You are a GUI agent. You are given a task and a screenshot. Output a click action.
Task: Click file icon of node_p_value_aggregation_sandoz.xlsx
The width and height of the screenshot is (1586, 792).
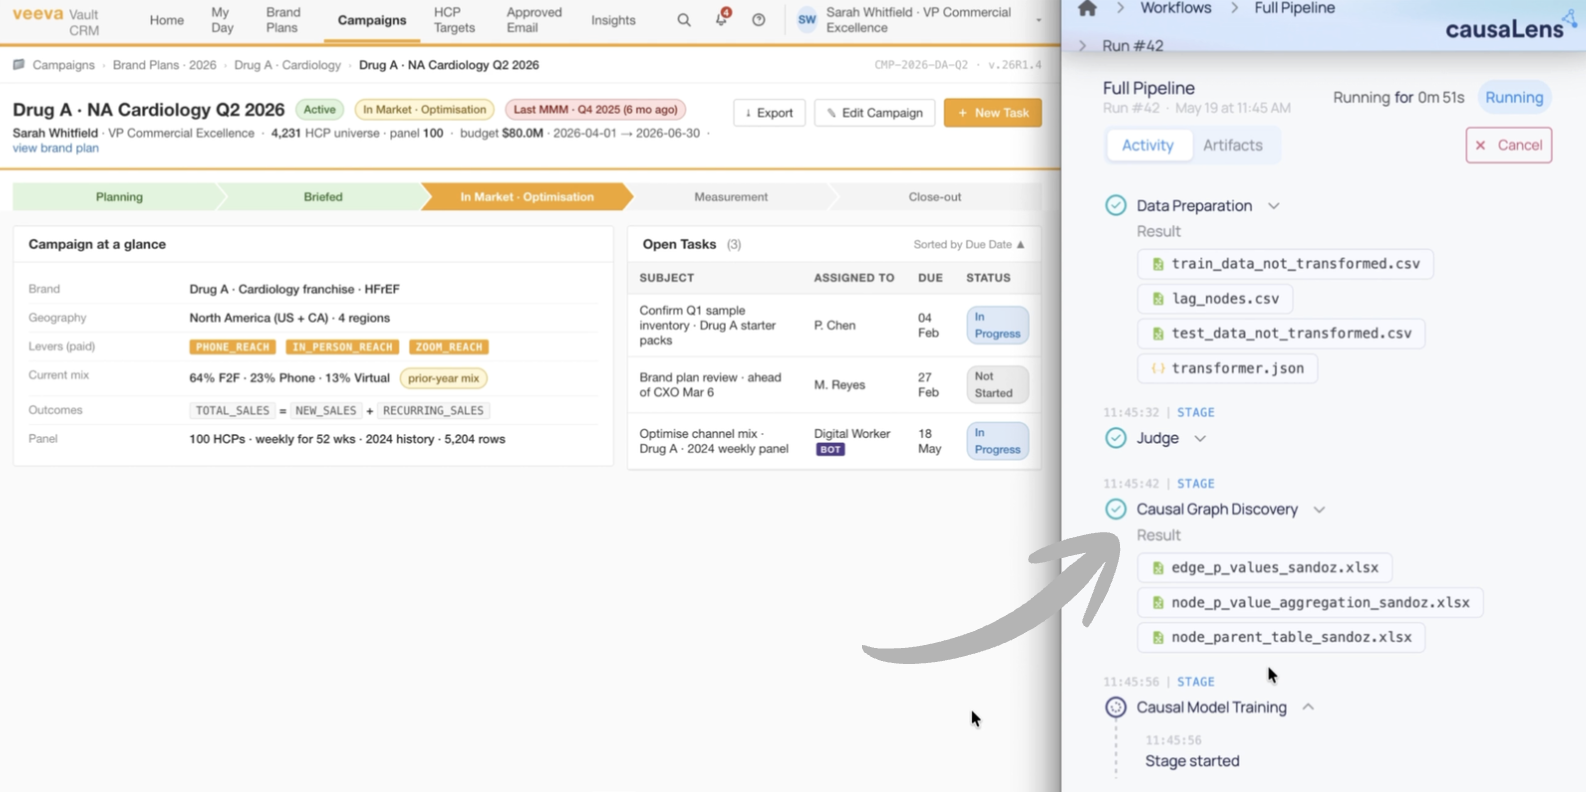1158,603
